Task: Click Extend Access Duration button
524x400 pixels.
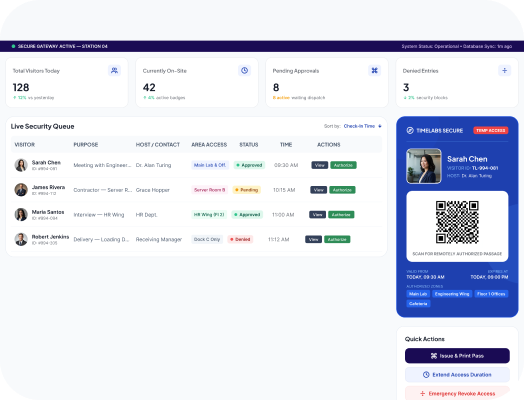Action: tap(457, 375)
